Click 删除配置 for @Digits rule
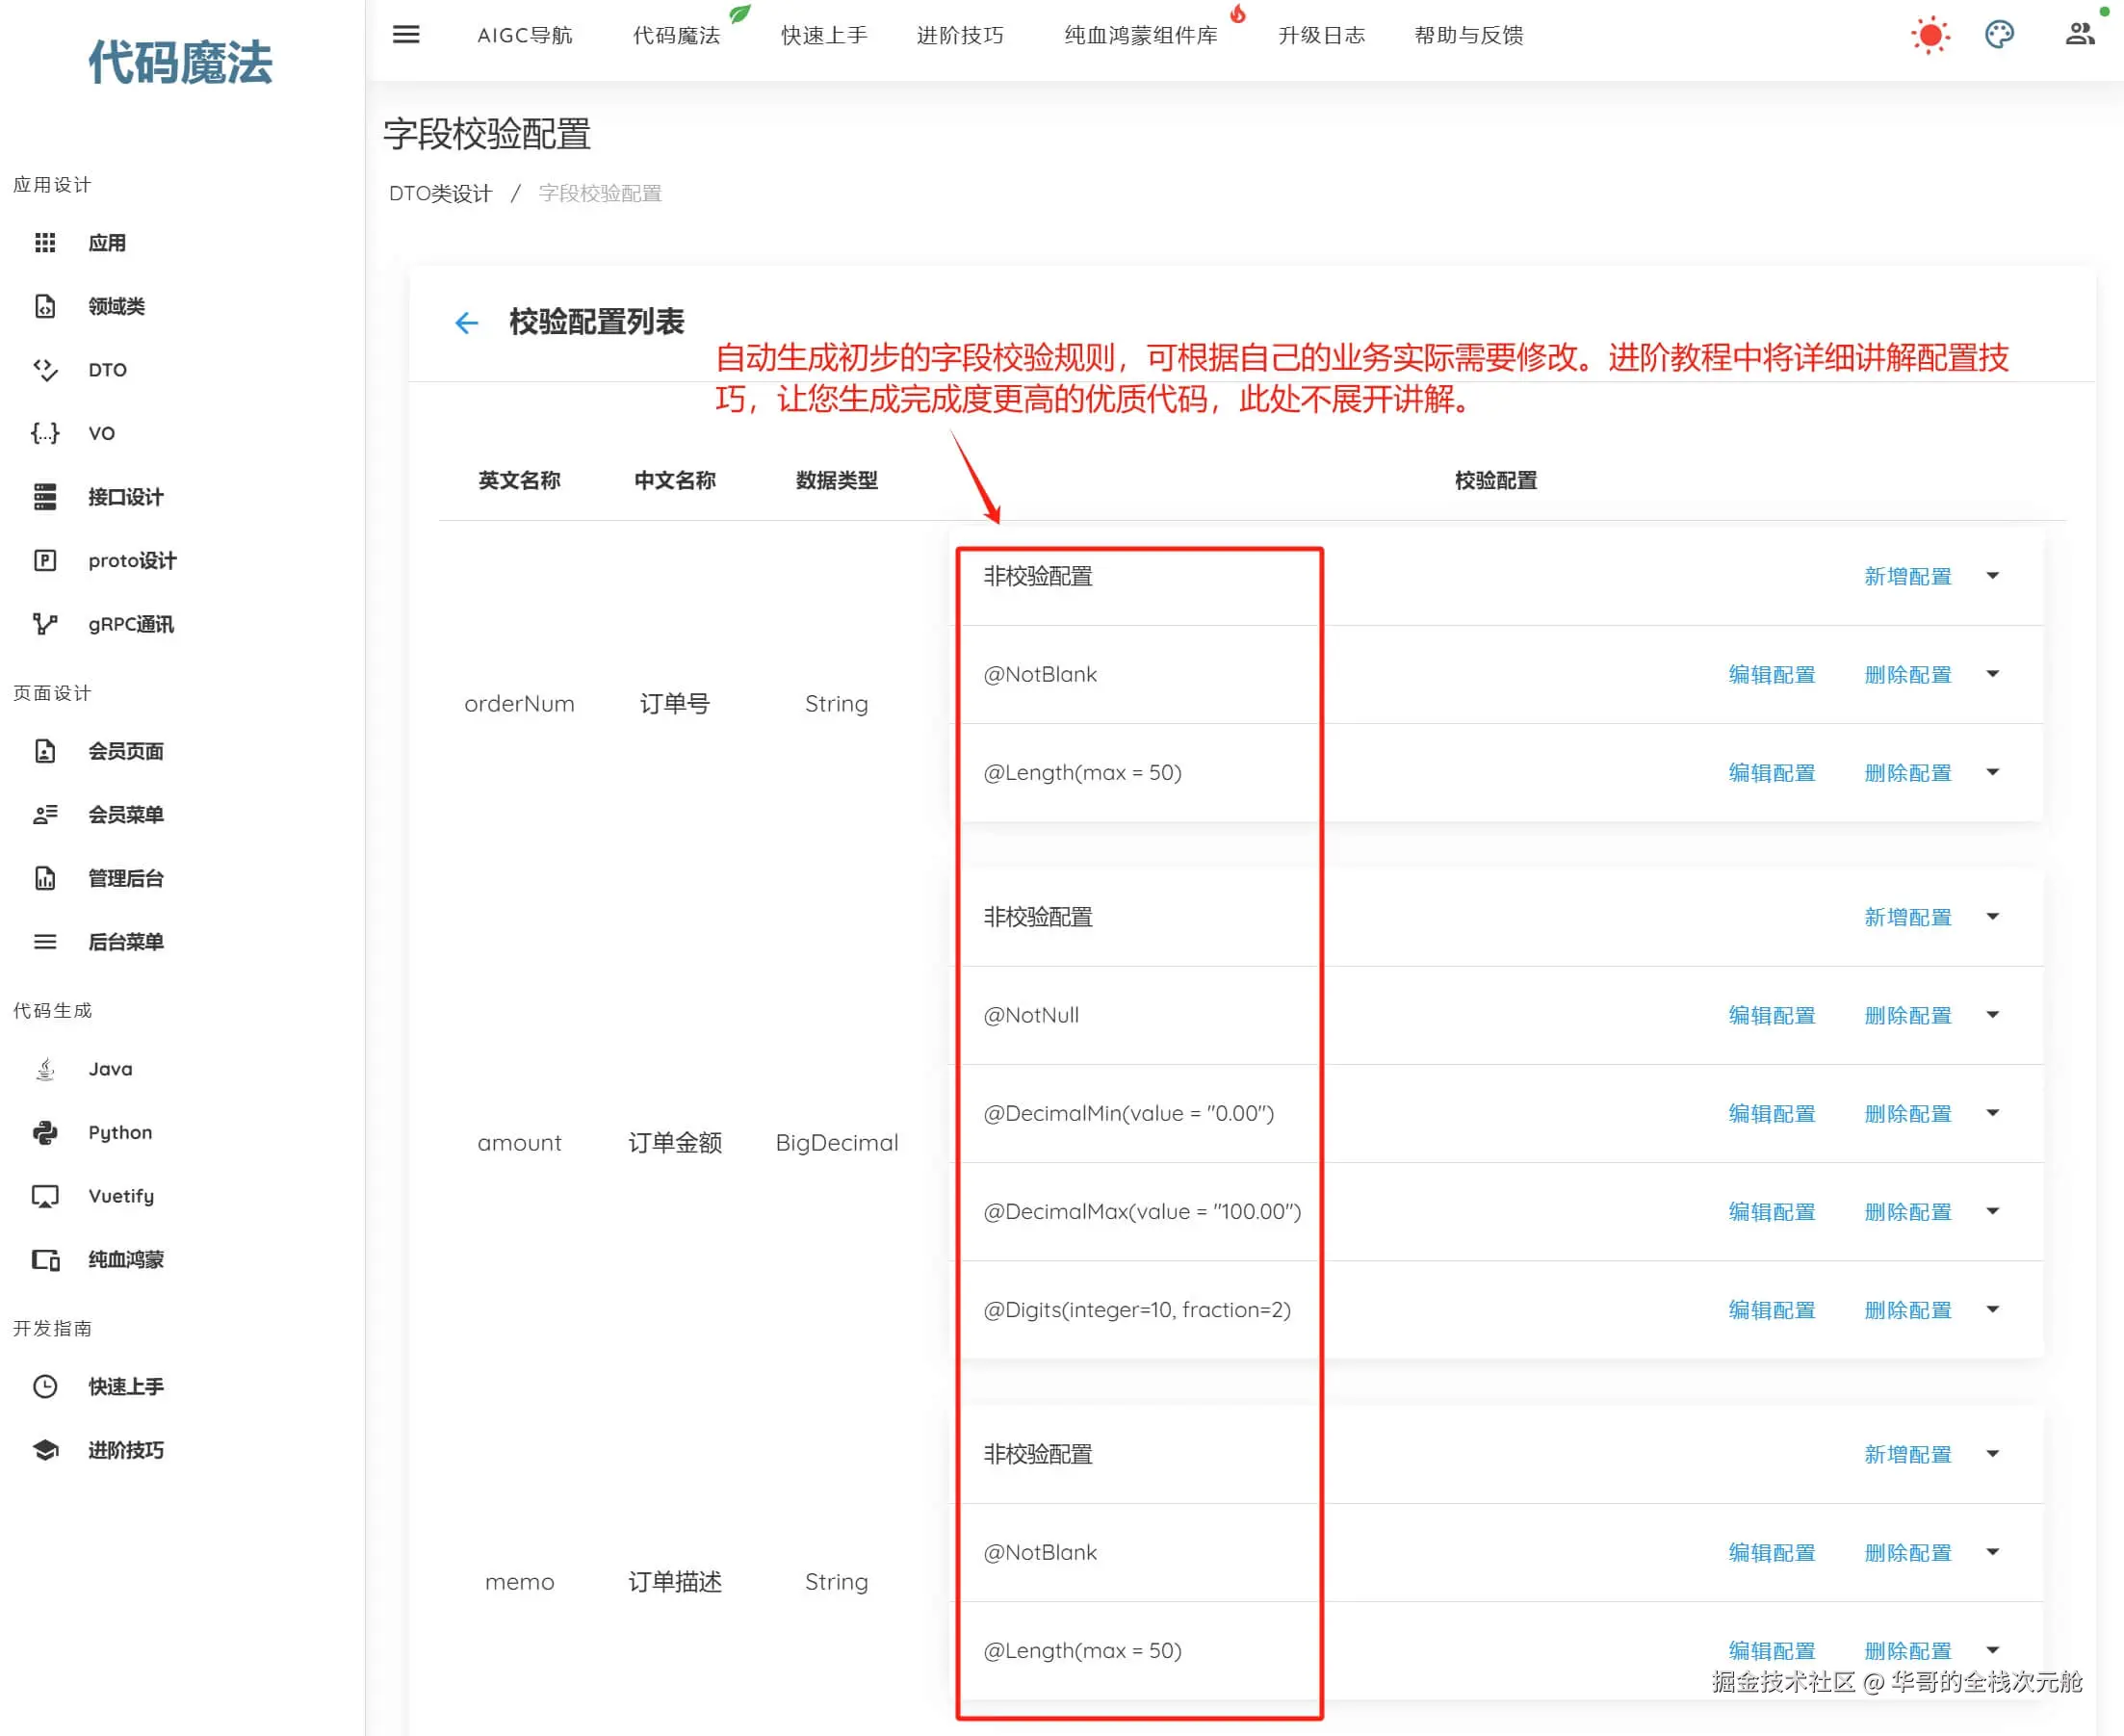Viewport: 2124px width, 1736px height. pos(1907,1310)
